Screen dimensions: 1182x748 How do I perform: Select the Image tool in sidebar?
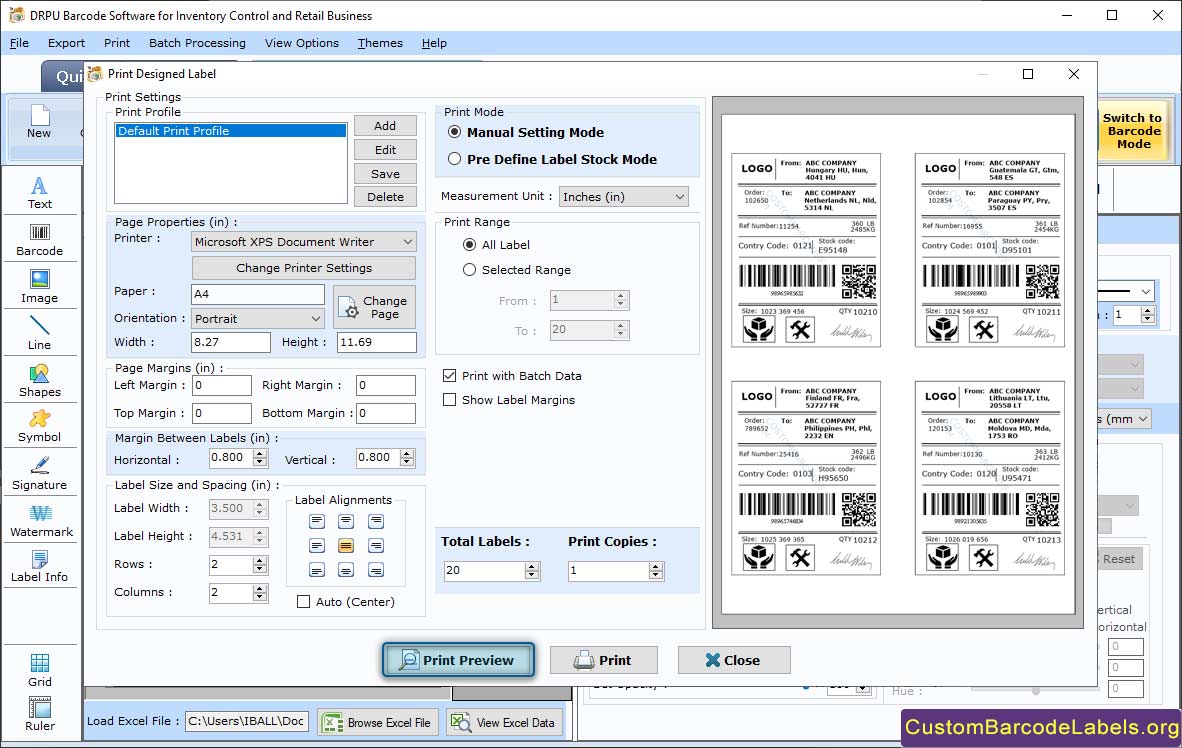39,287
